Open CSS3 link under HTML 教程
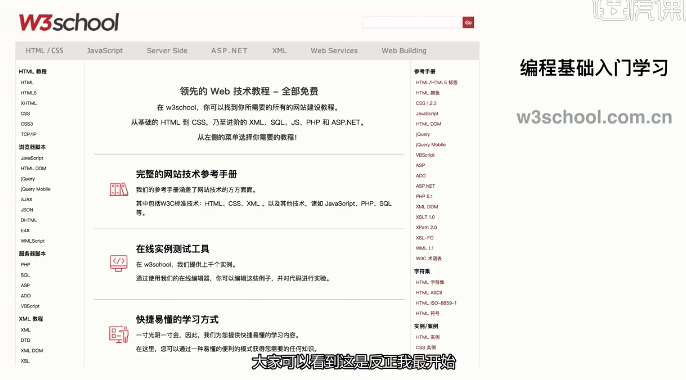686x380 pixels. [x=27, y=124]
